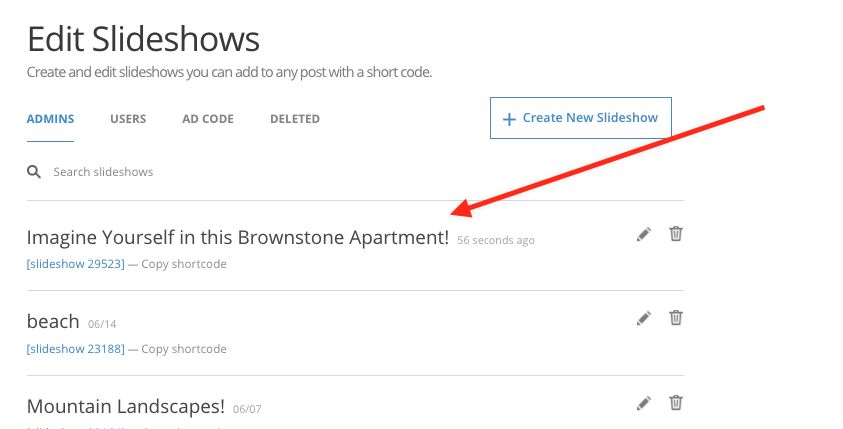Click the magnifying glass search icon
Screen dimensions: 843x429
(x=34, y=172)
